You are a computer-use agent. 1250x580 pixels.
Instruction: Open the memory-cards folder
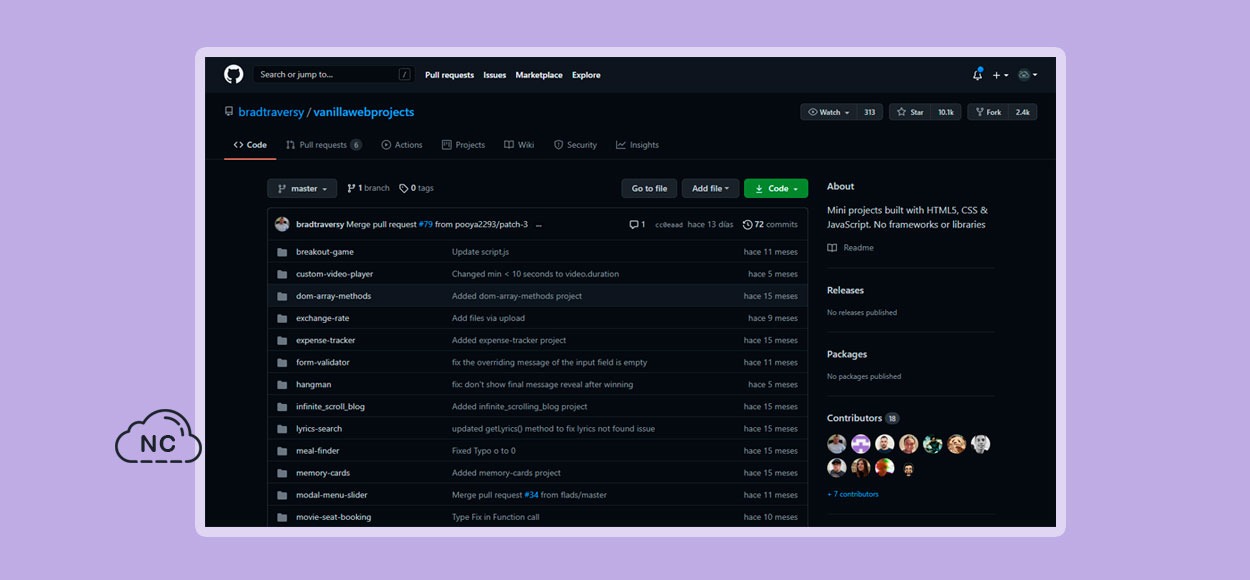coord(323,473)
